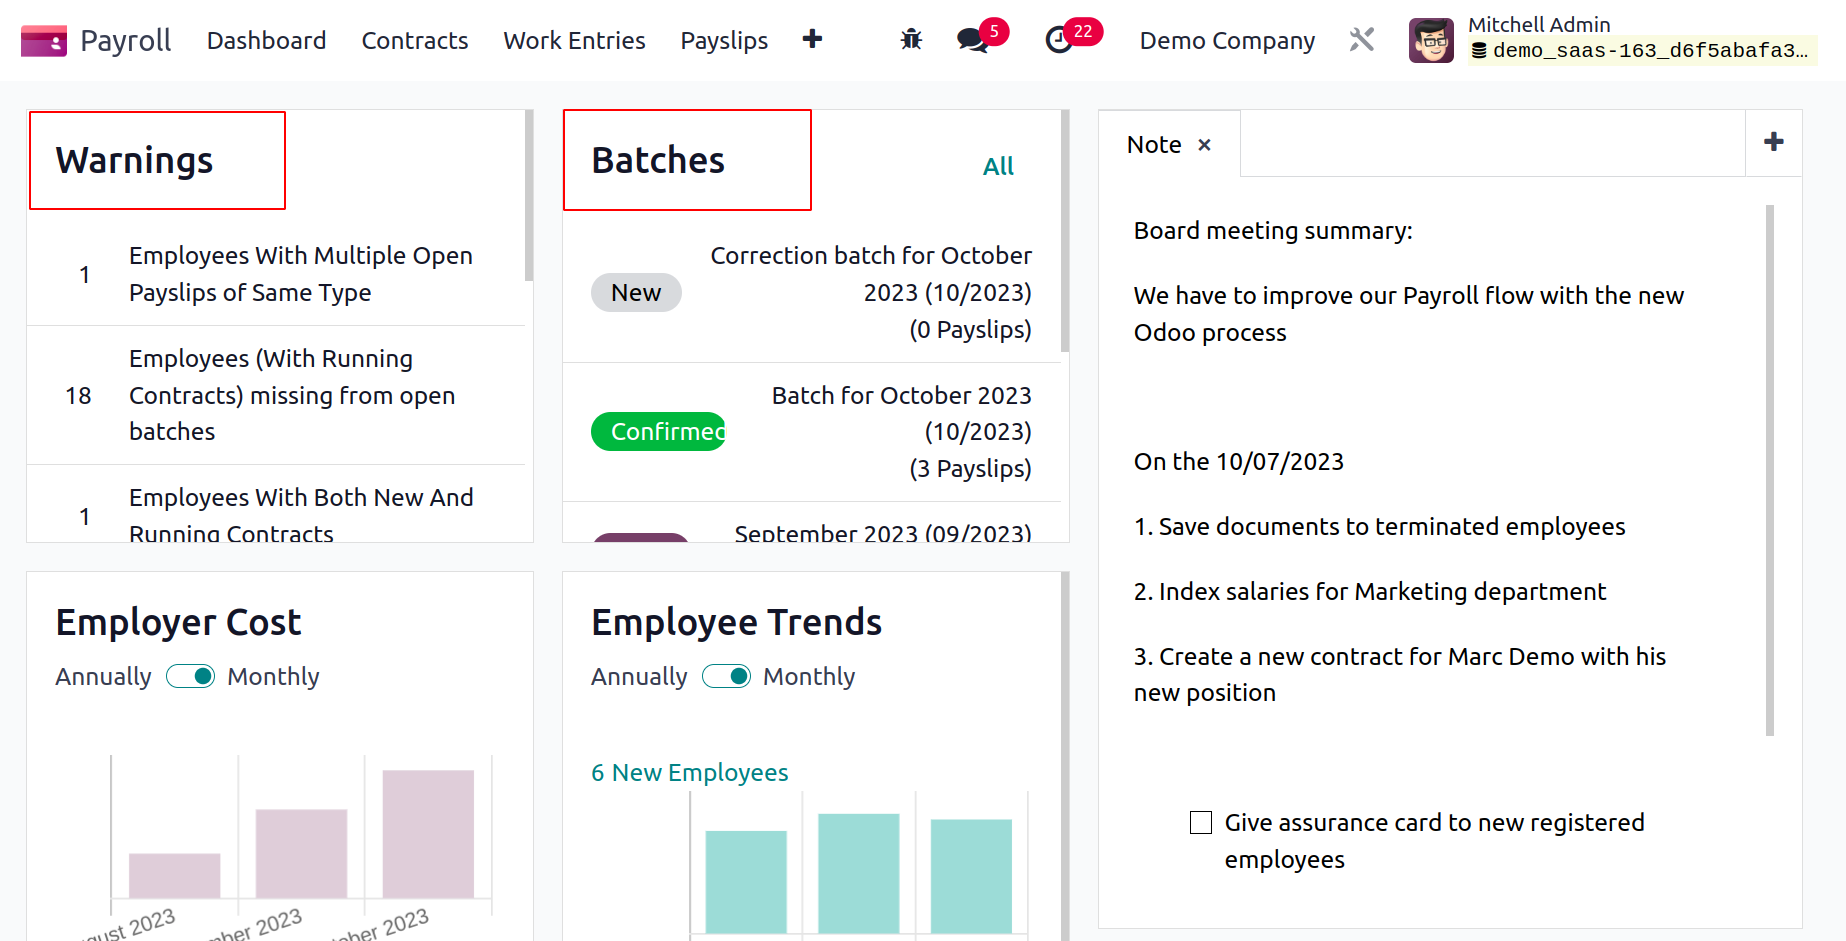This screenshot has width=1846, height=941.
Task: Click the leftmost Employee Trends bar
Action: (746, 882)
